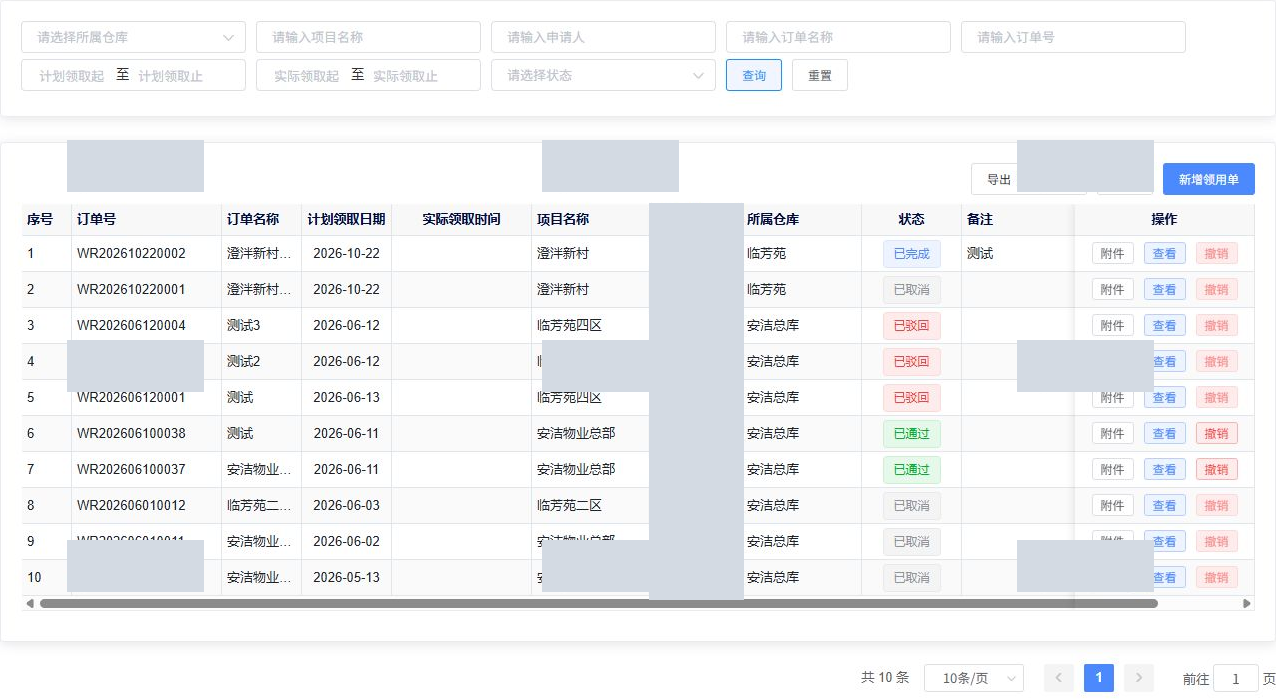Revoke order WR202606100037 with 撤销
This screenshot has height=700, width=1276.
coord(1217,470)
